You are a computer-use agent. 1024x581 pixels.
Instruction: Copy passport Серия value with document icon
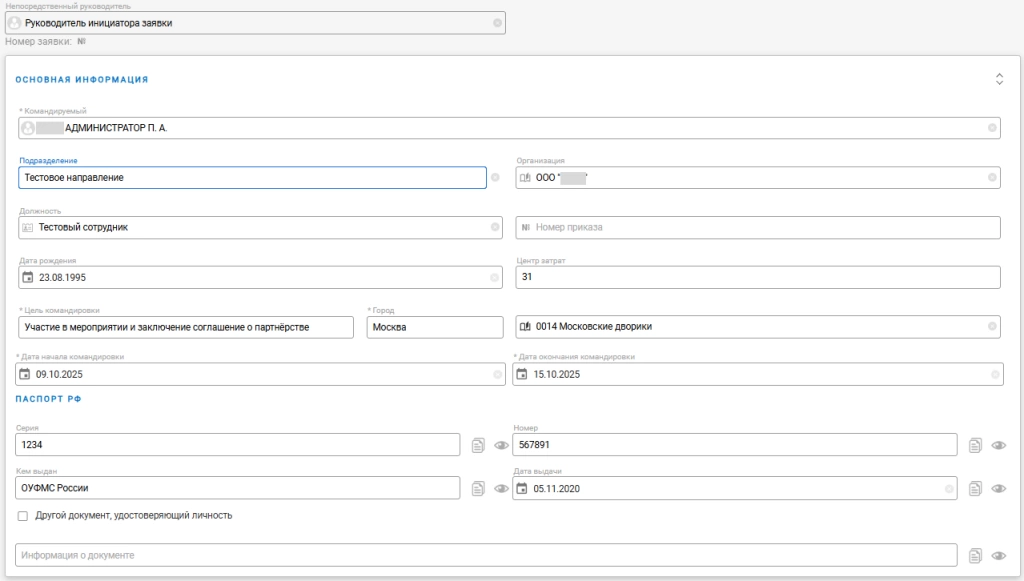tap(478, 445)
